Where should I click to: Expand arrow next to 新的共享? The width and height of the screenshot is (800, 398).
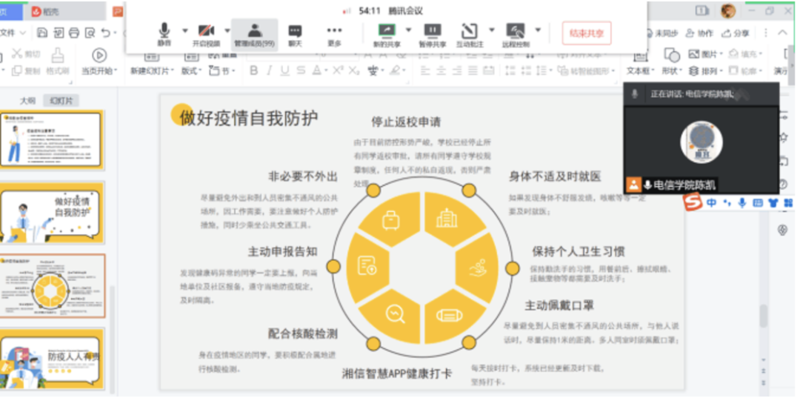(x=408, y=30)
